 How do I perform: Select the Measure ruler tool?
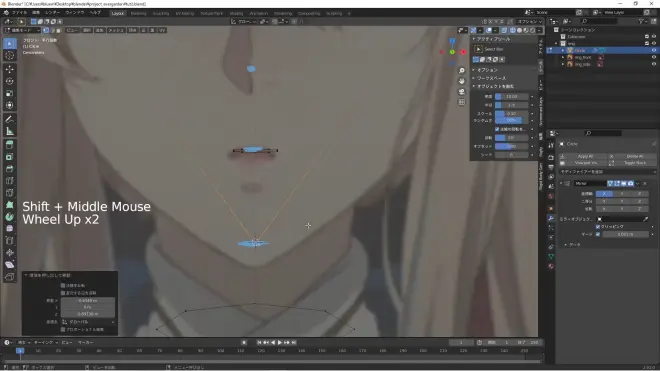point(10,131)
